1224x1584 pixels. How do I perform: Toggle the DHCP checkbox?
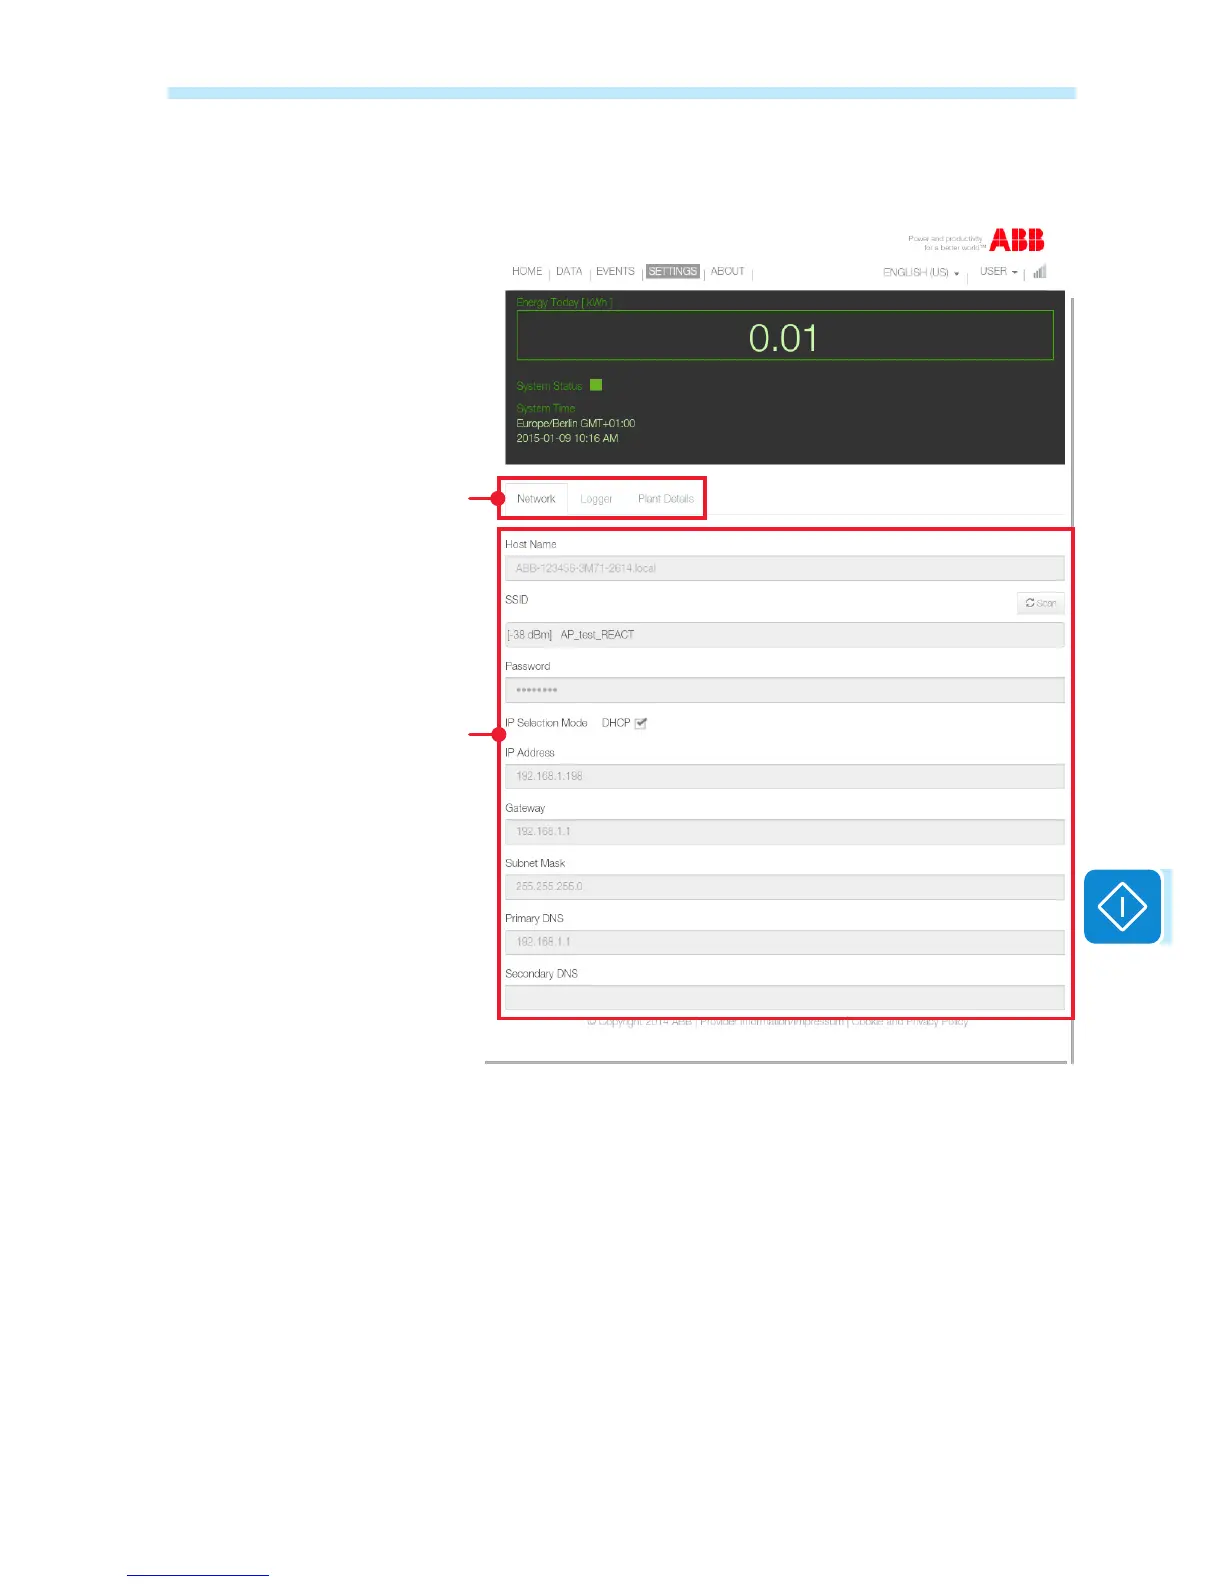coord(641,723)
